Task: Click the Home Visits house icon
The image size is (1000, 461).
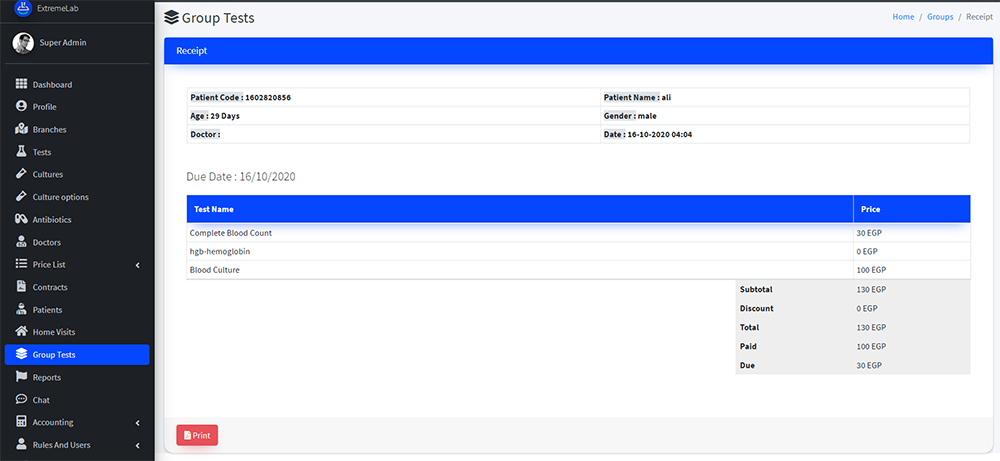Action: [21, 332]
